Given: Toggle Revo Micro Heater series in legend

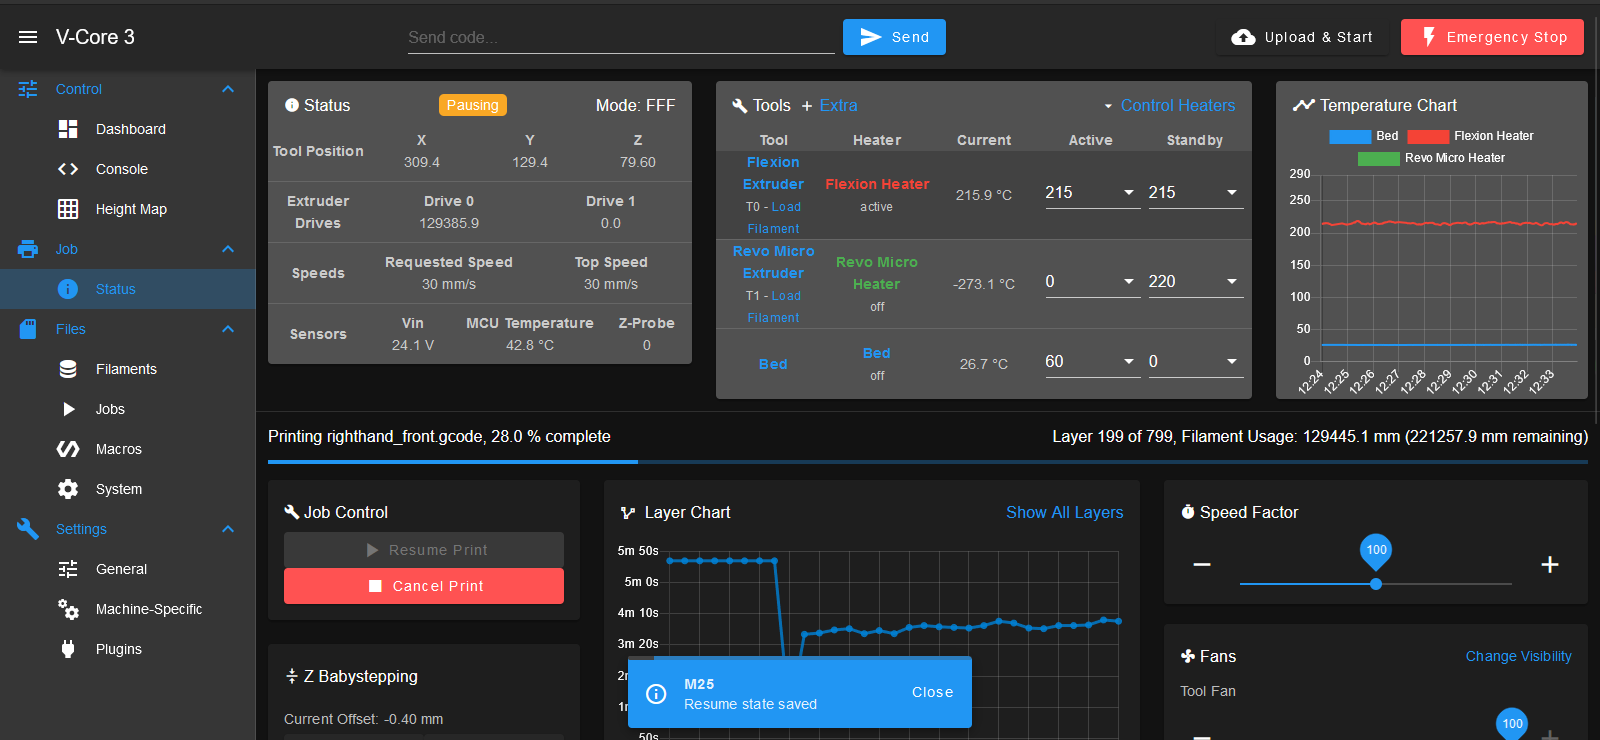Looking at the screenshot, I should tap(1431, 158).
